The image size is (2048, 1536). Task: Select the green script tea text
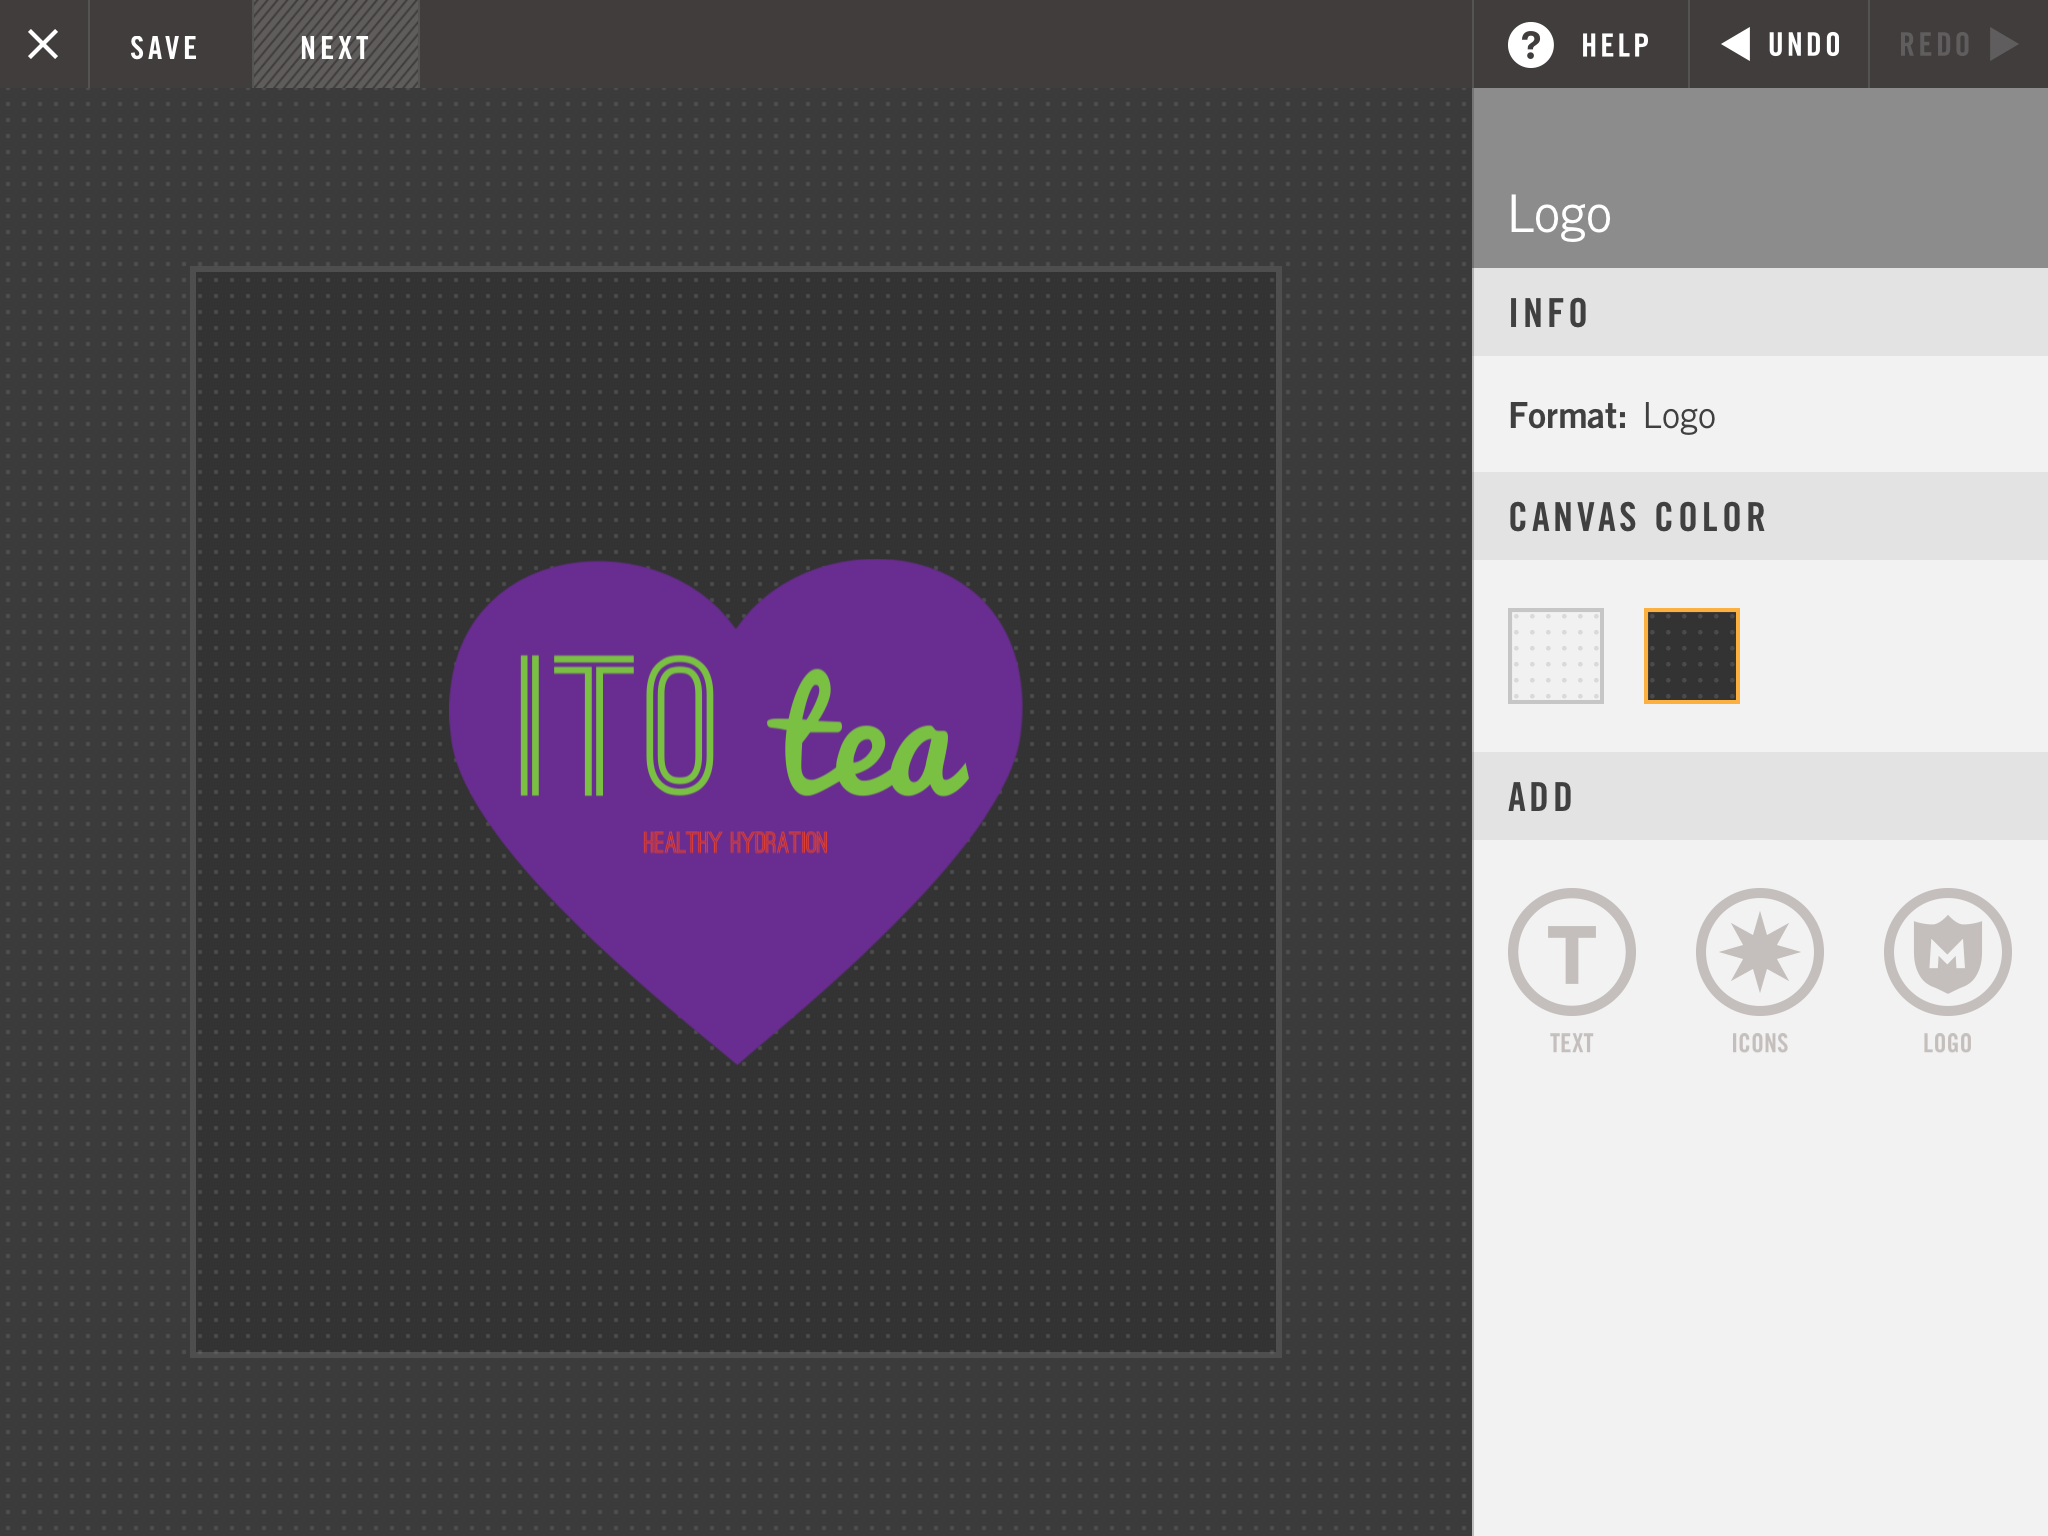point(866,742)
